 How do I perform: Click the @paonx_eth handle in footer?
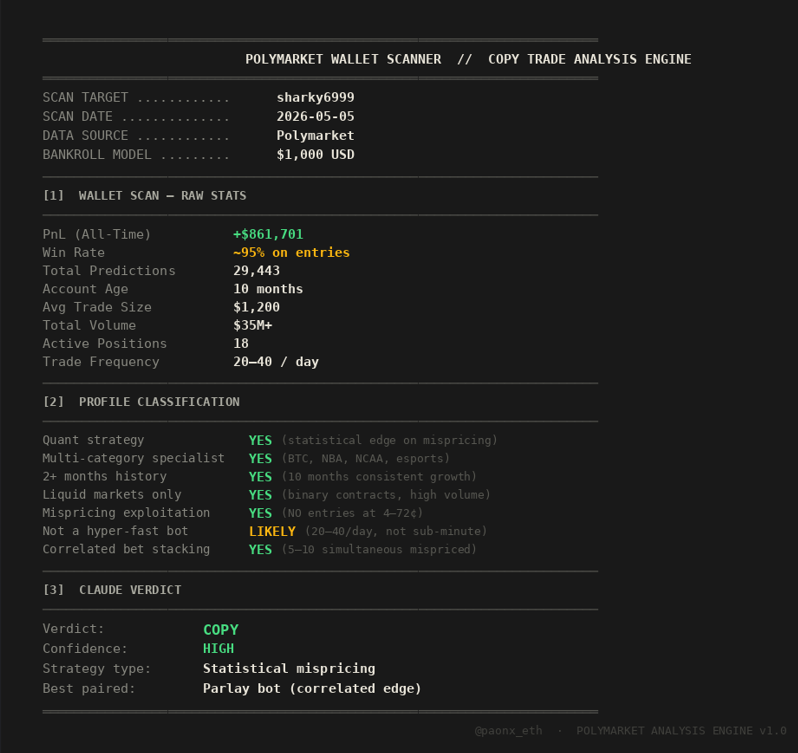click(508, 731)
